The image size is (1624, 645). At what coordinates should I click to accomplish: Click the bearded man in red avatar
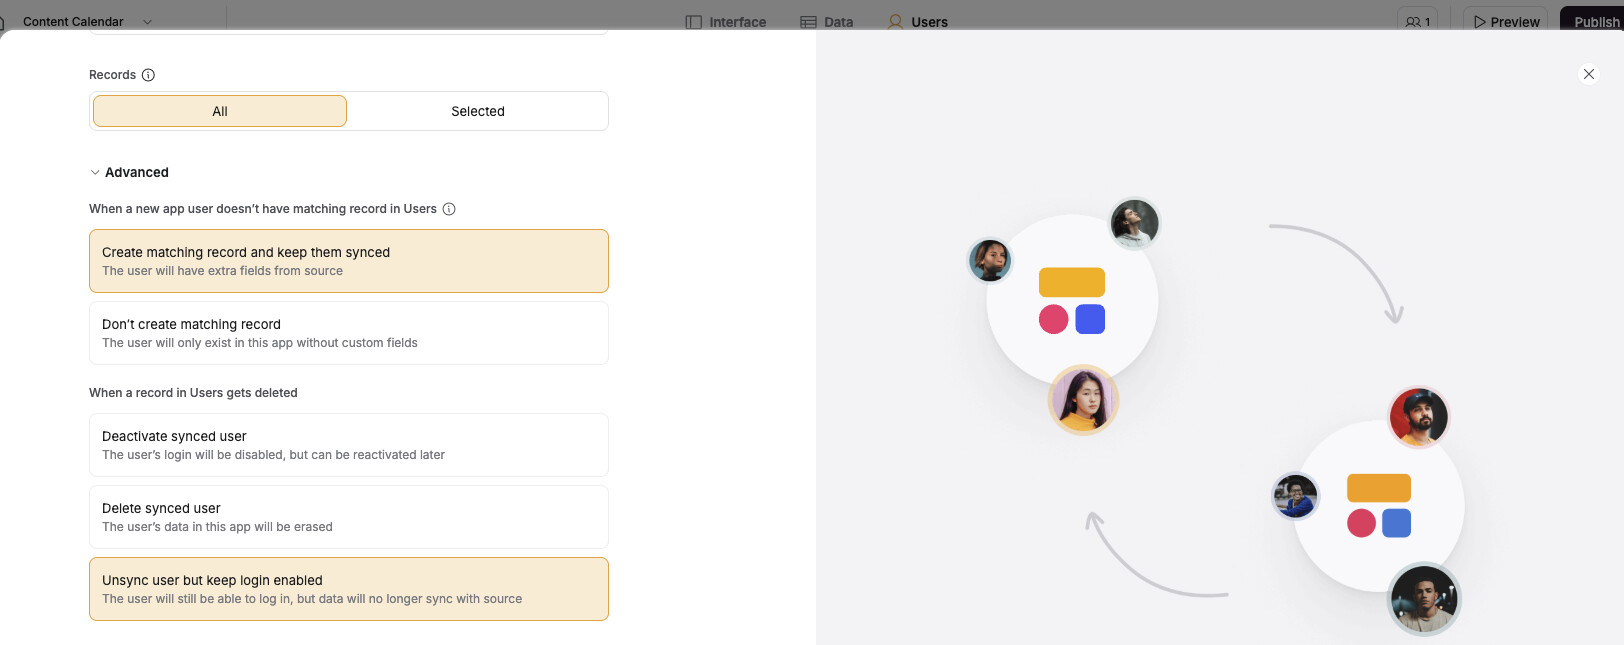click(x=1418, y=417)
